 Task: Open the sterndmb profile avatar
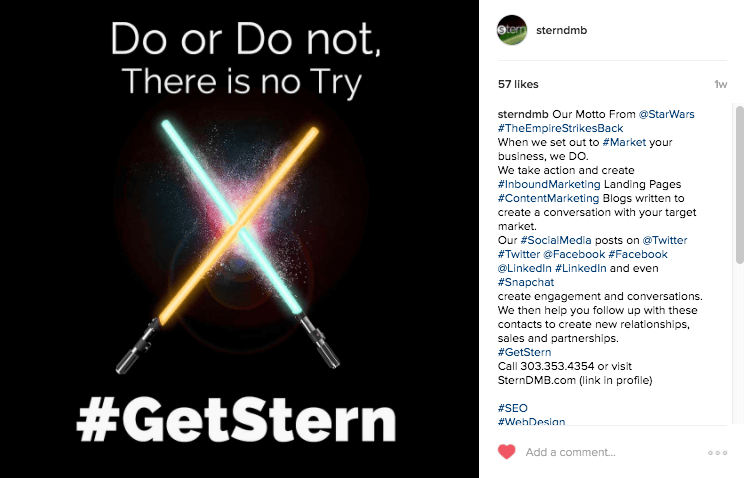tap(512, 30)
